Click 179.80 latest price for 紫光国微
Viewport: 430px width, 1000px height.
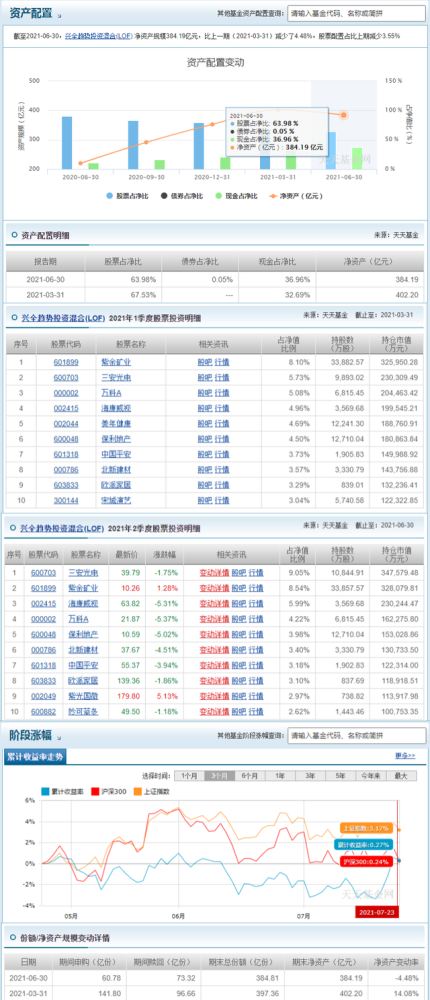pos(130,696)
